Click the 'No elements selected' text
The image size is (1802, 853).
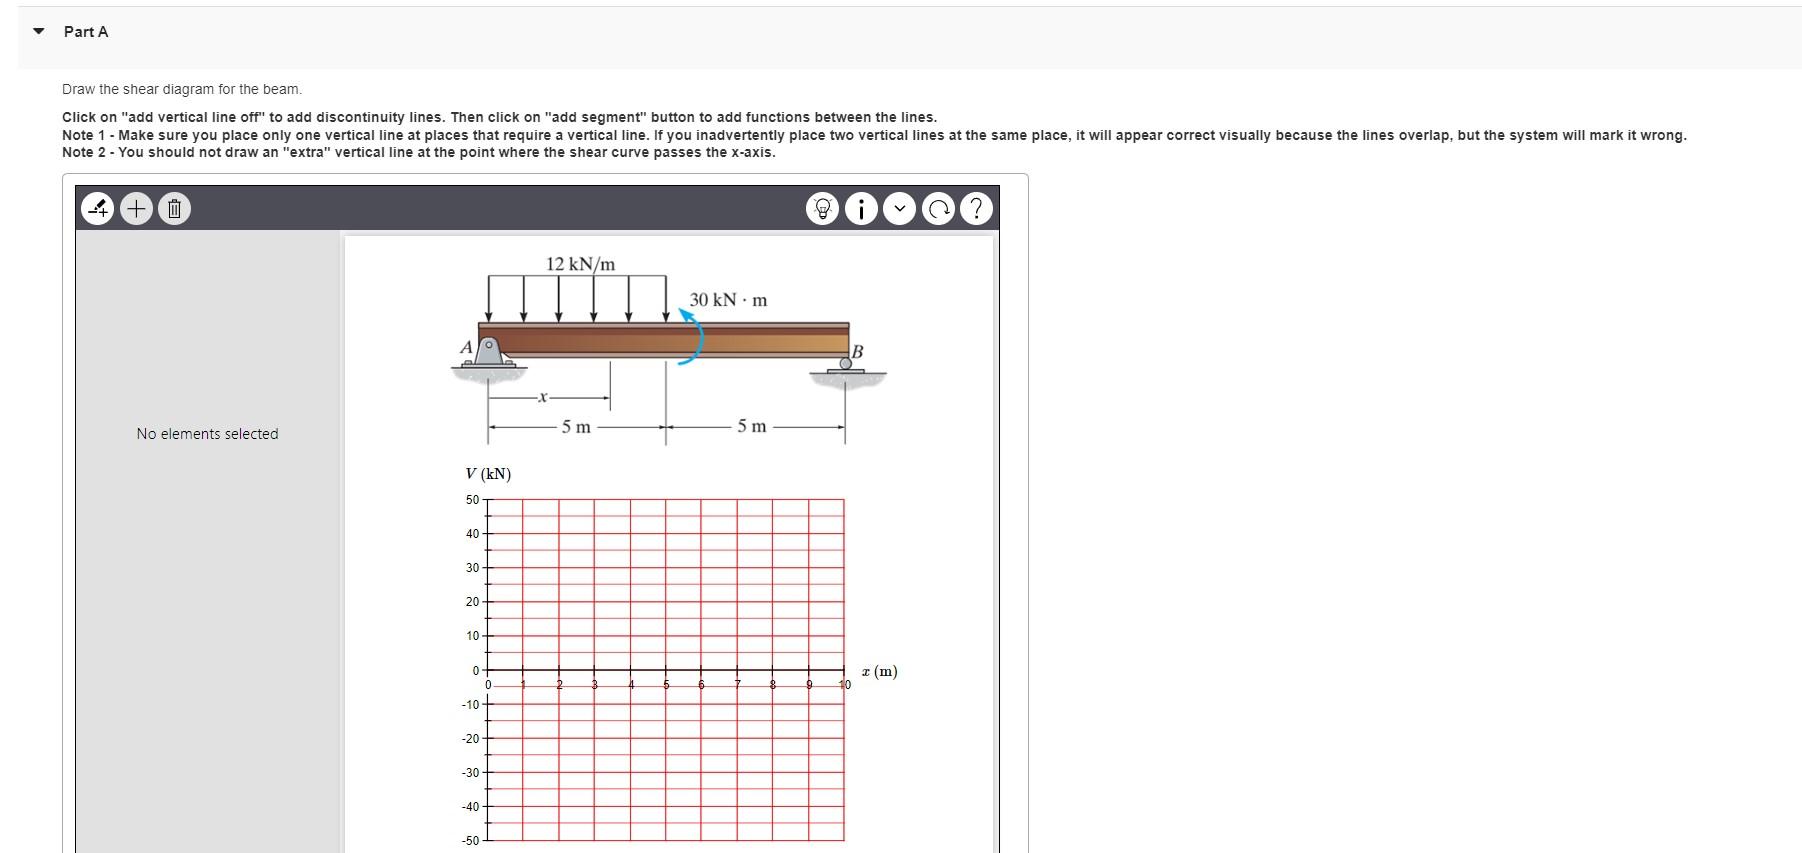pyautogui.click(x=208, y=434)
